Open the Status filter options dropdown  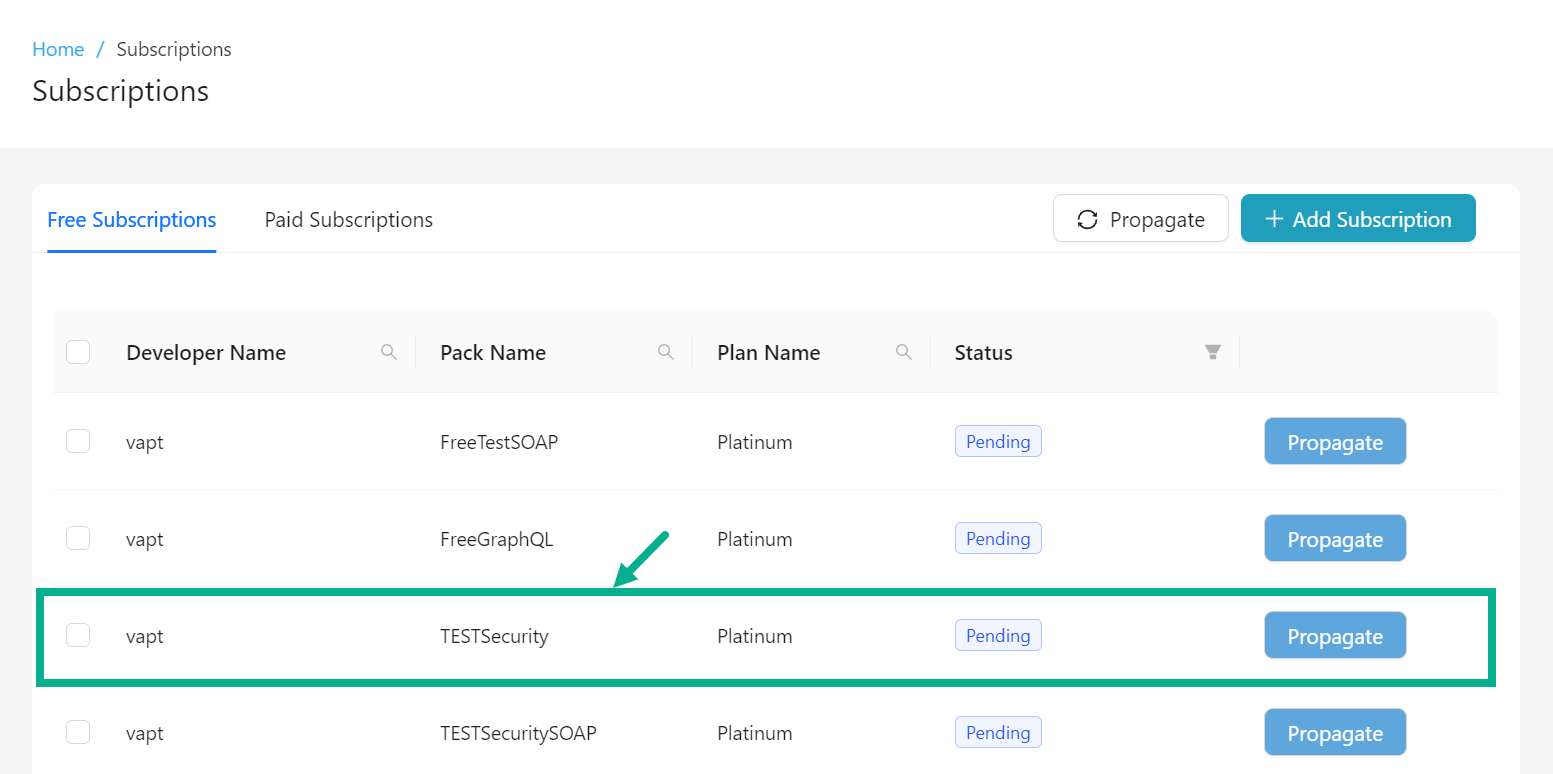coord(1213,352)
